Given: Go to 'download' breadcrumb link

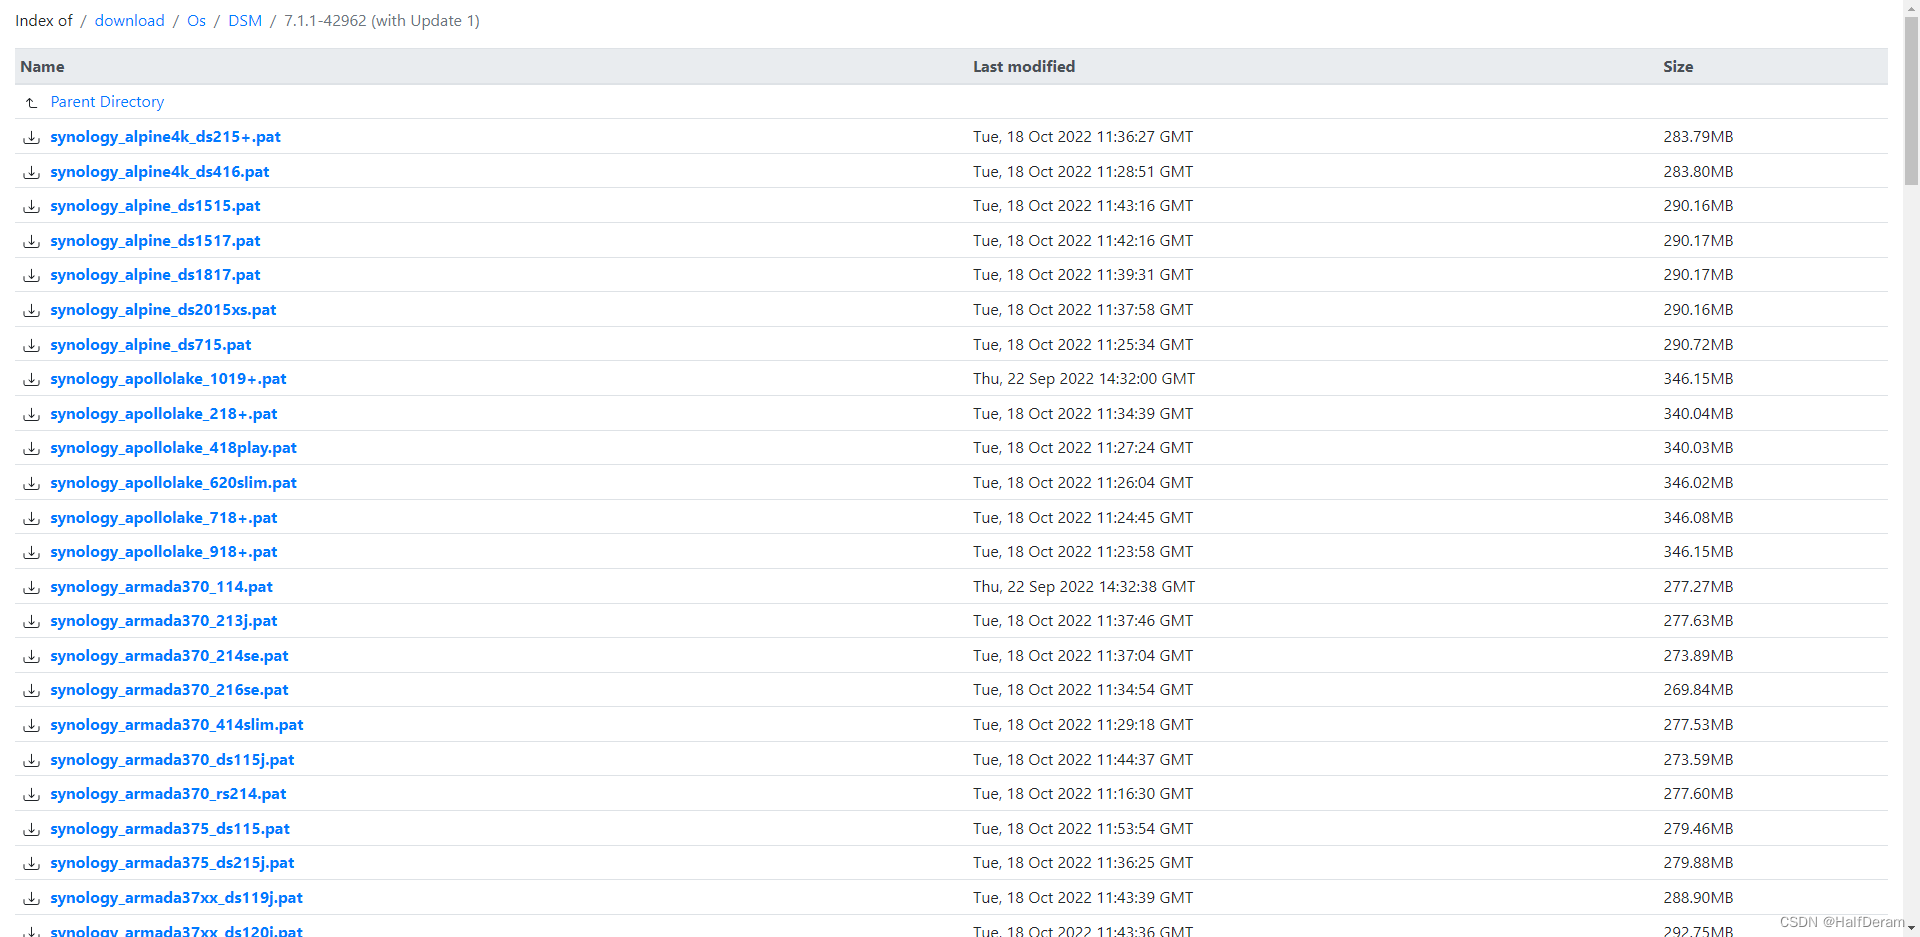Looking at the screenshot, I should (129, 21).
